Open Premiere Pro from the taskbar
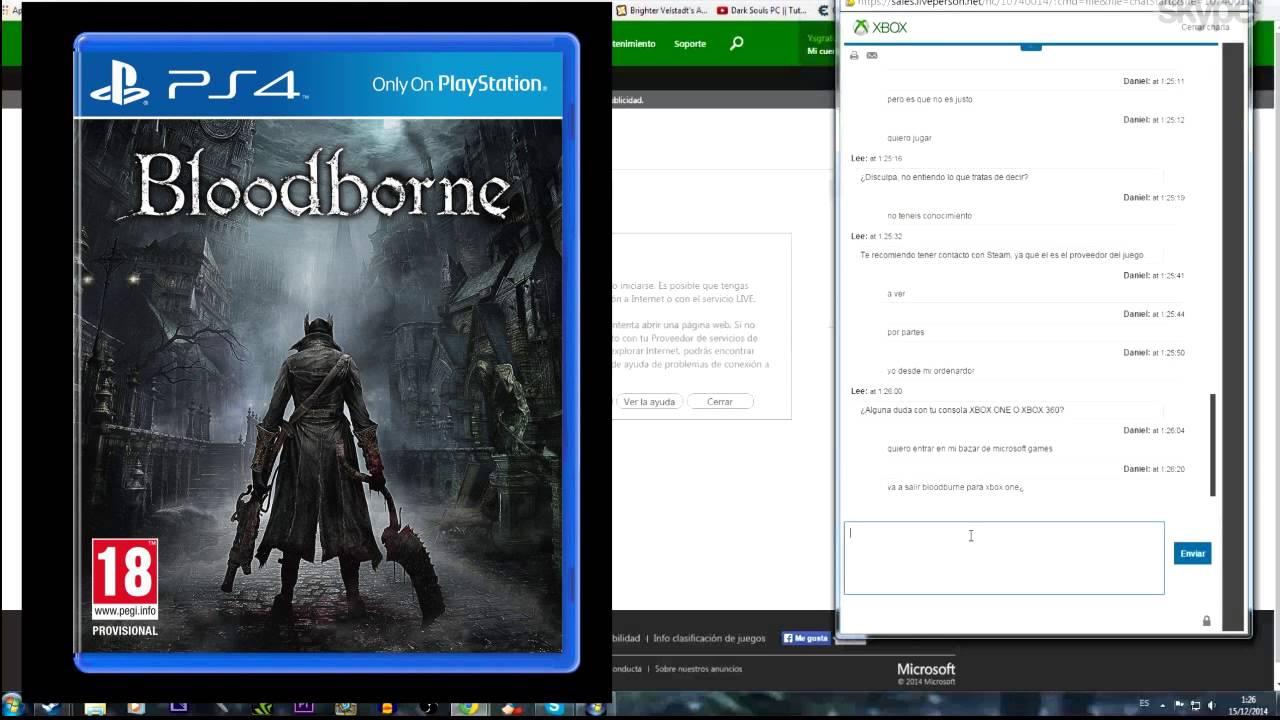 pos(302,708)
